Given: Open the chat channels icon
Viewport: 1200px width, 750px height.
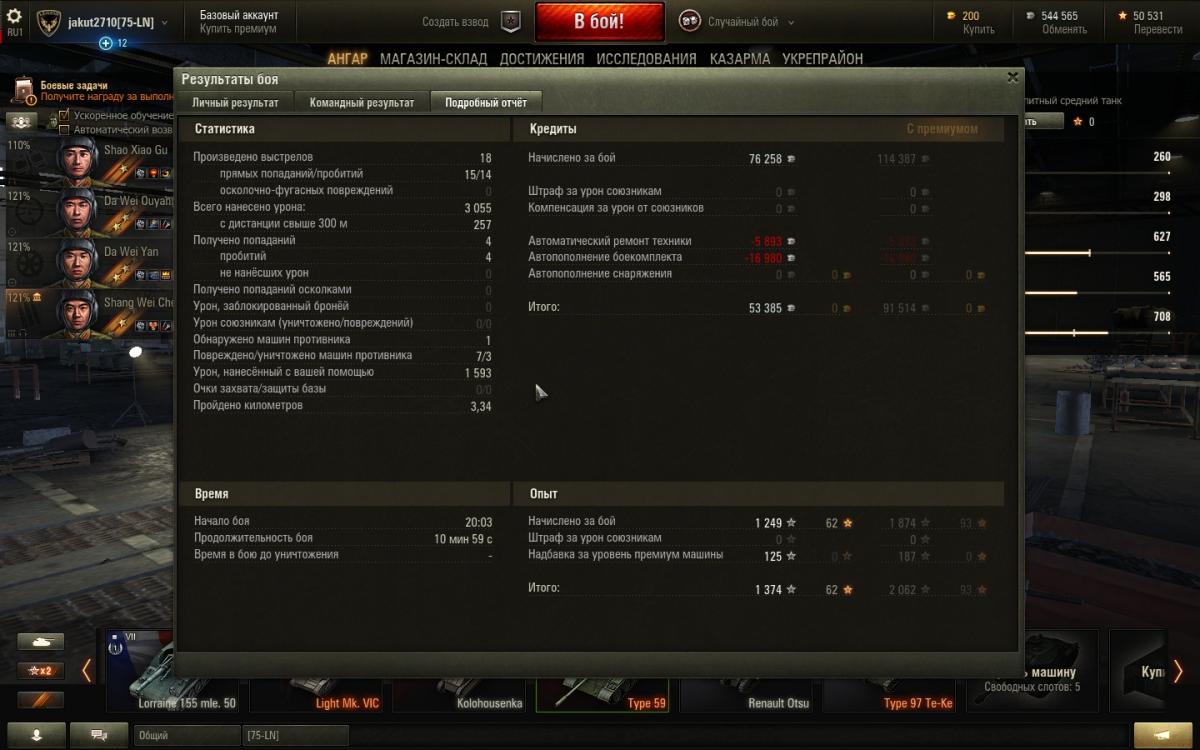Looking at the screenshot, I should coord(99,735).
